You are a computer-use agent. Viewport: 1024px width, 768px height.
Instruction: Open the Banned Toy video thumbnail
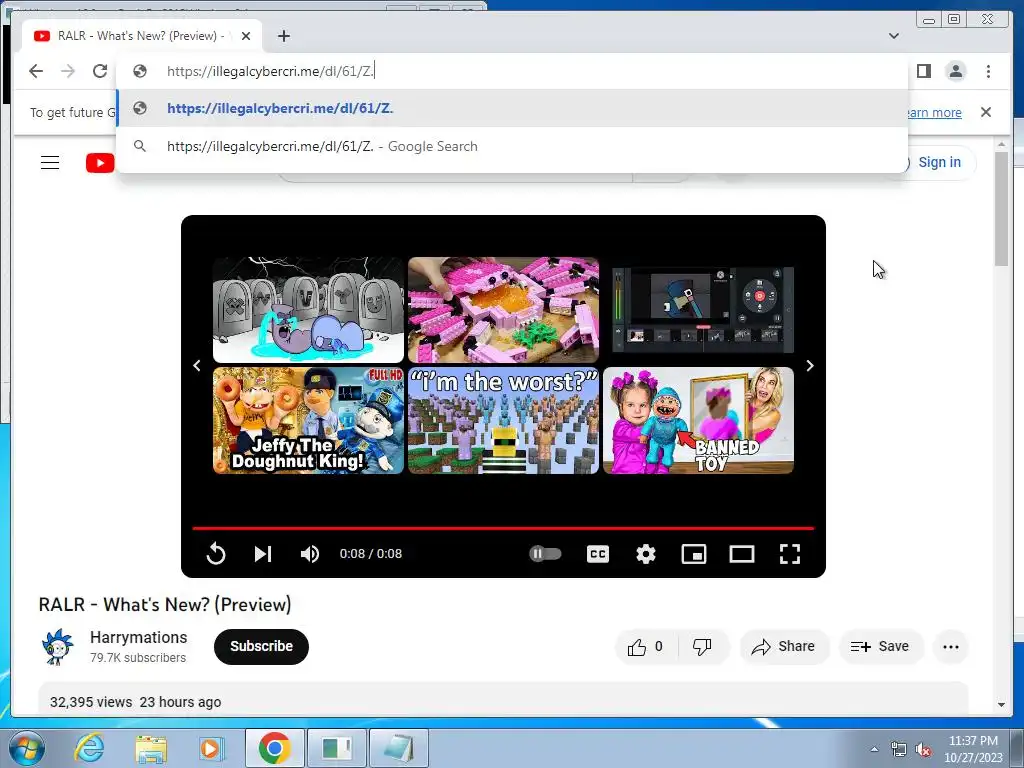(x=698, y=420)
